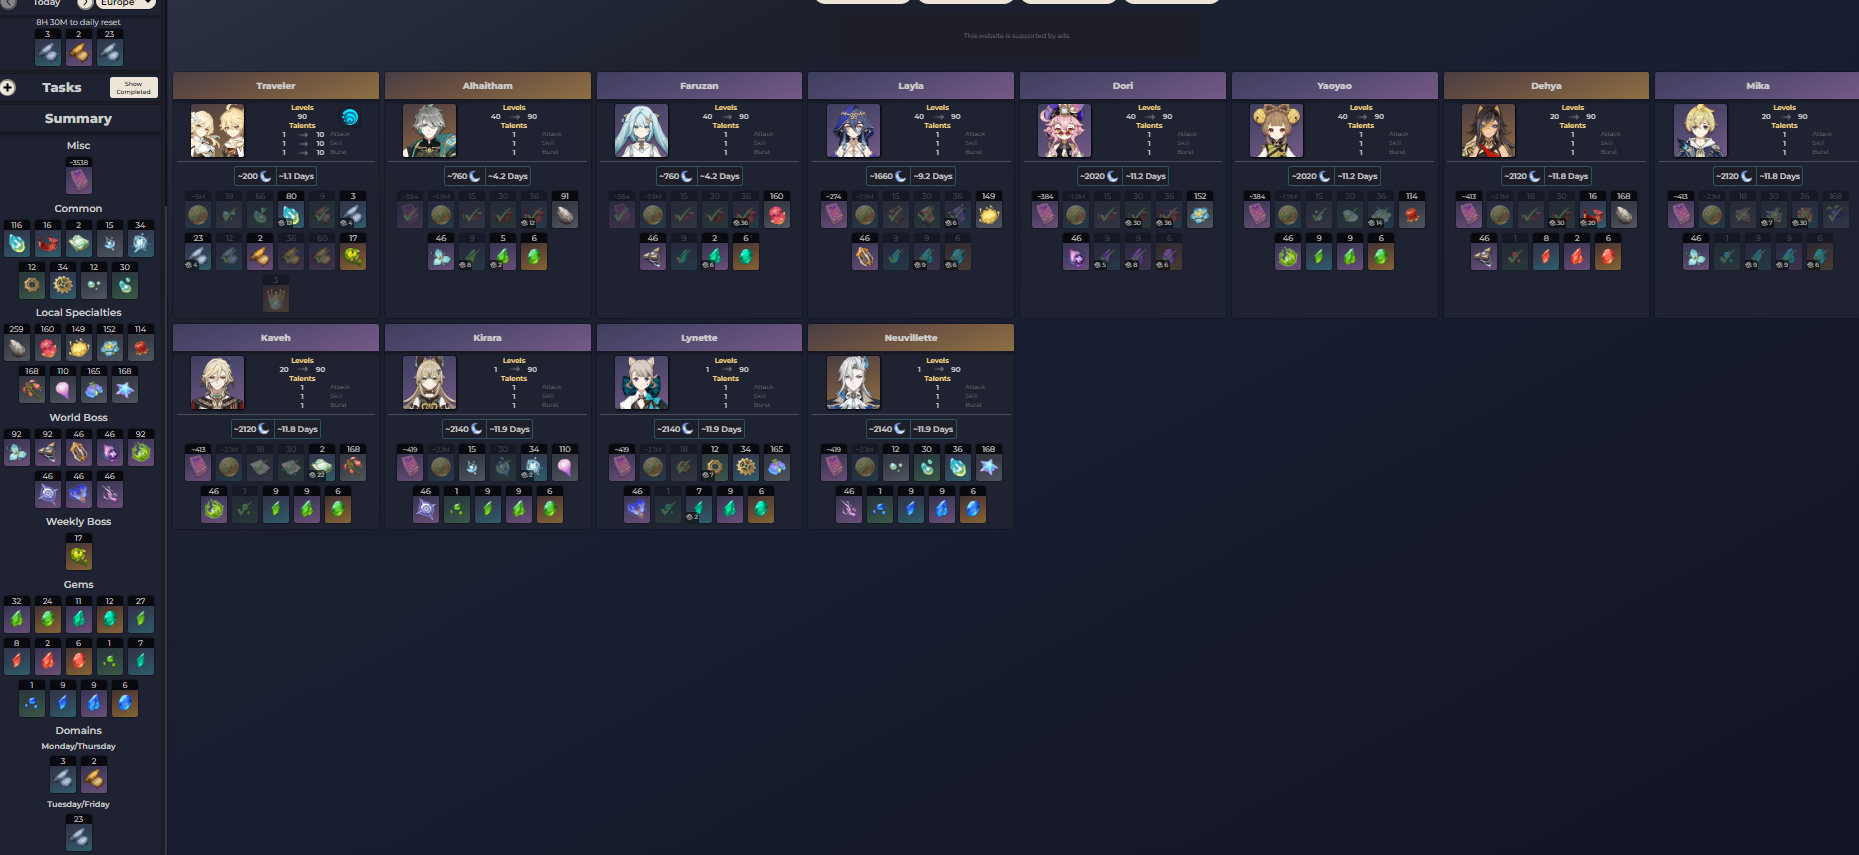Open the Alhaitham card header
This screenshot has width=1859, height=855.
488,86
